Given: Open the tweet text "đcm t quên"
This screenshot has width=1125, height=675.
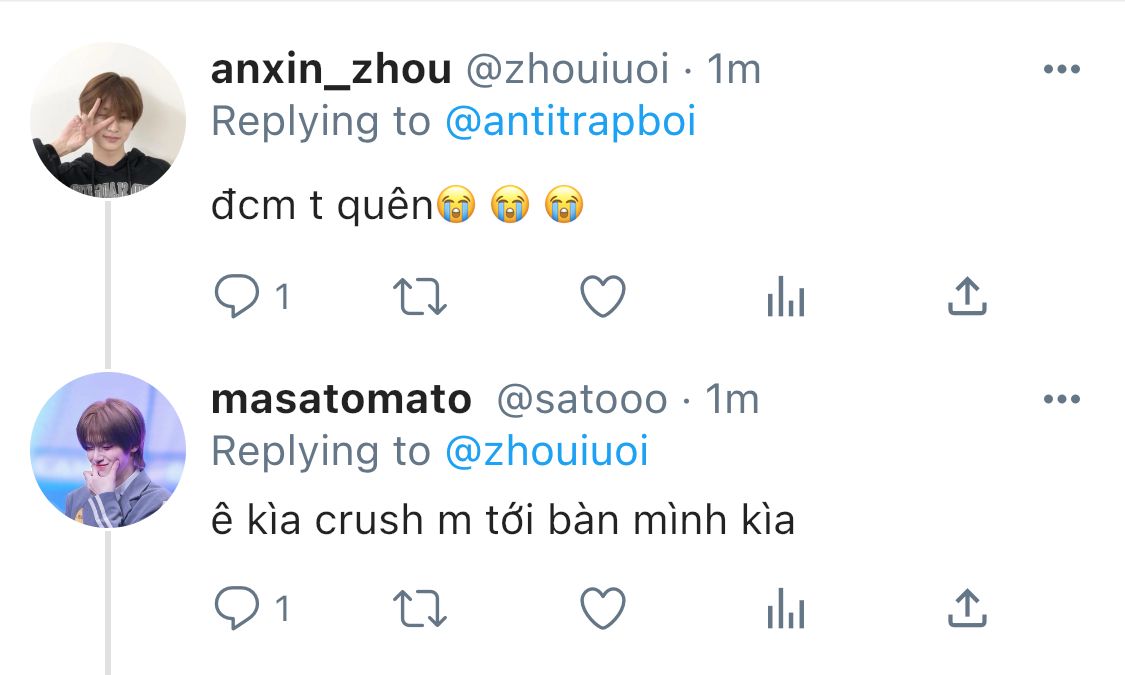Looking at the screenshot, I should 325,207.
